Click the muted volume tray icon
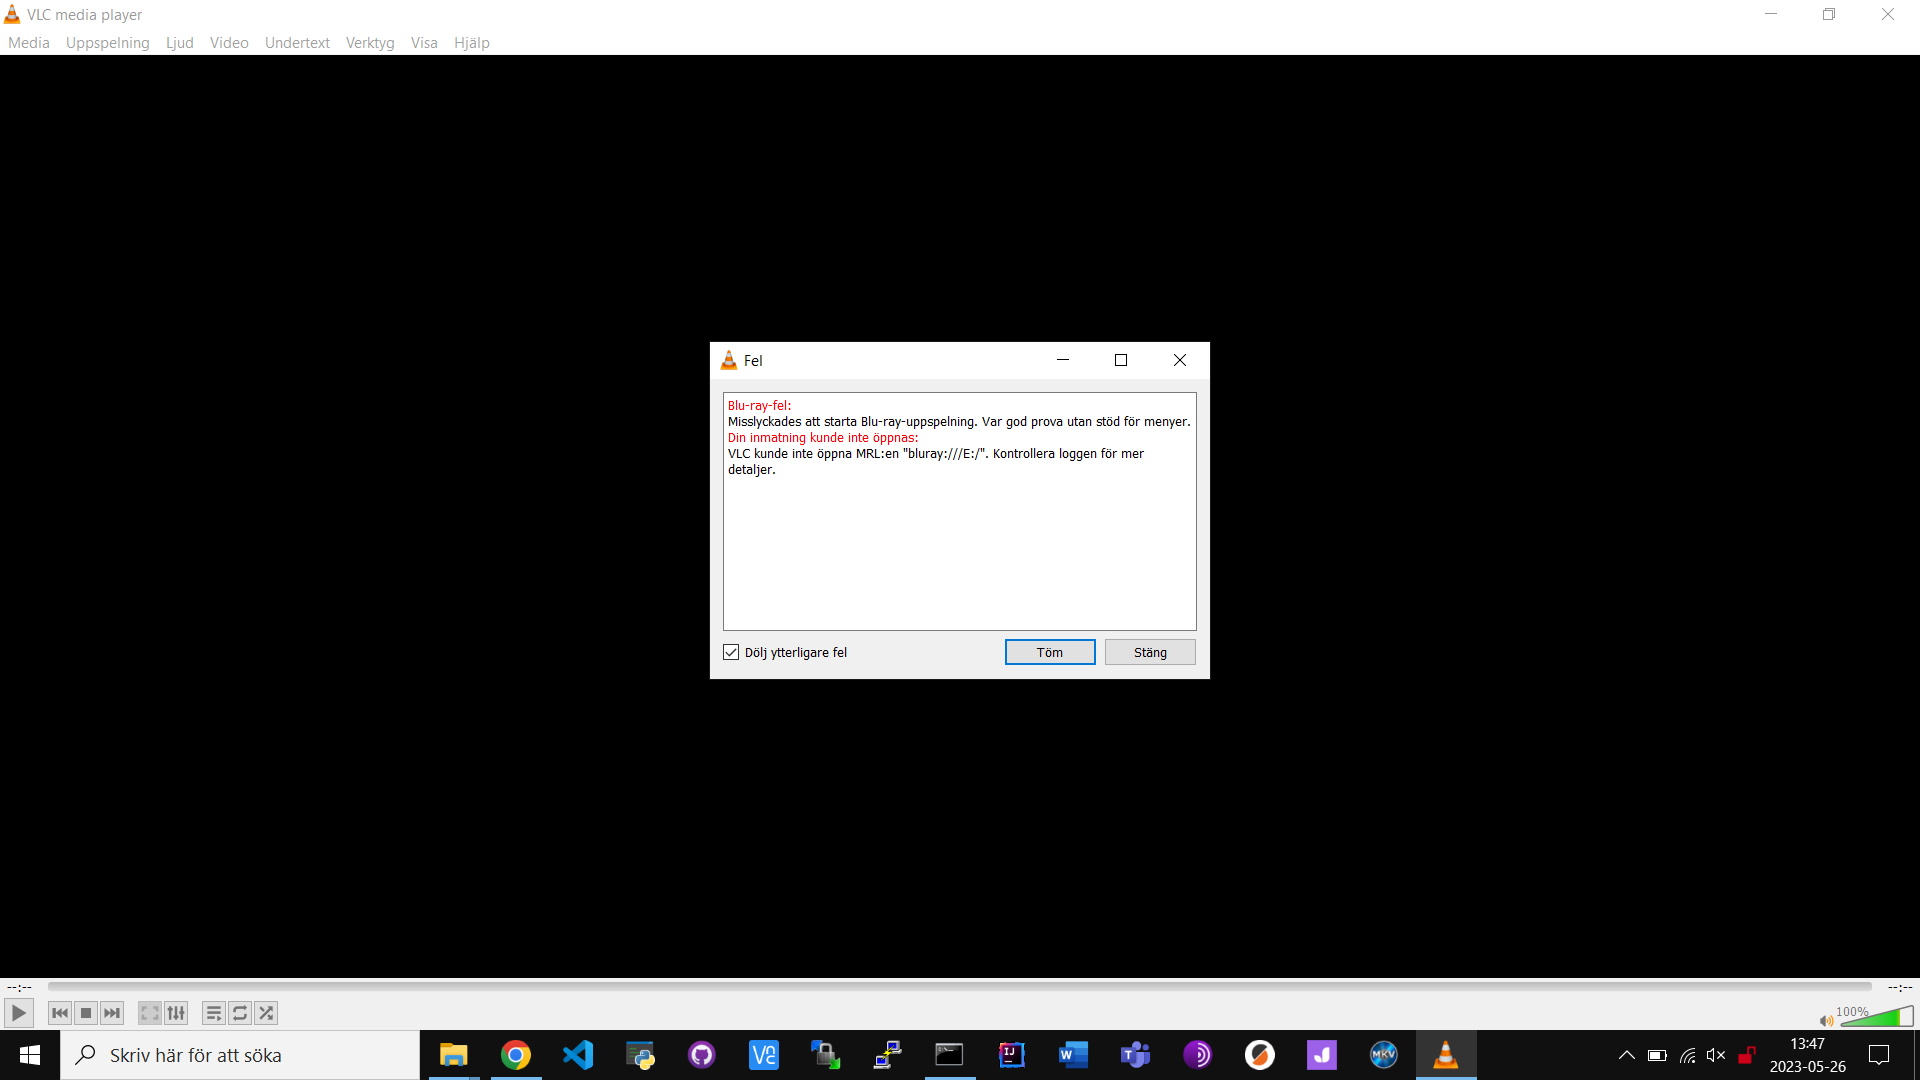 pyautogui.click(x=1717, y=1055)
